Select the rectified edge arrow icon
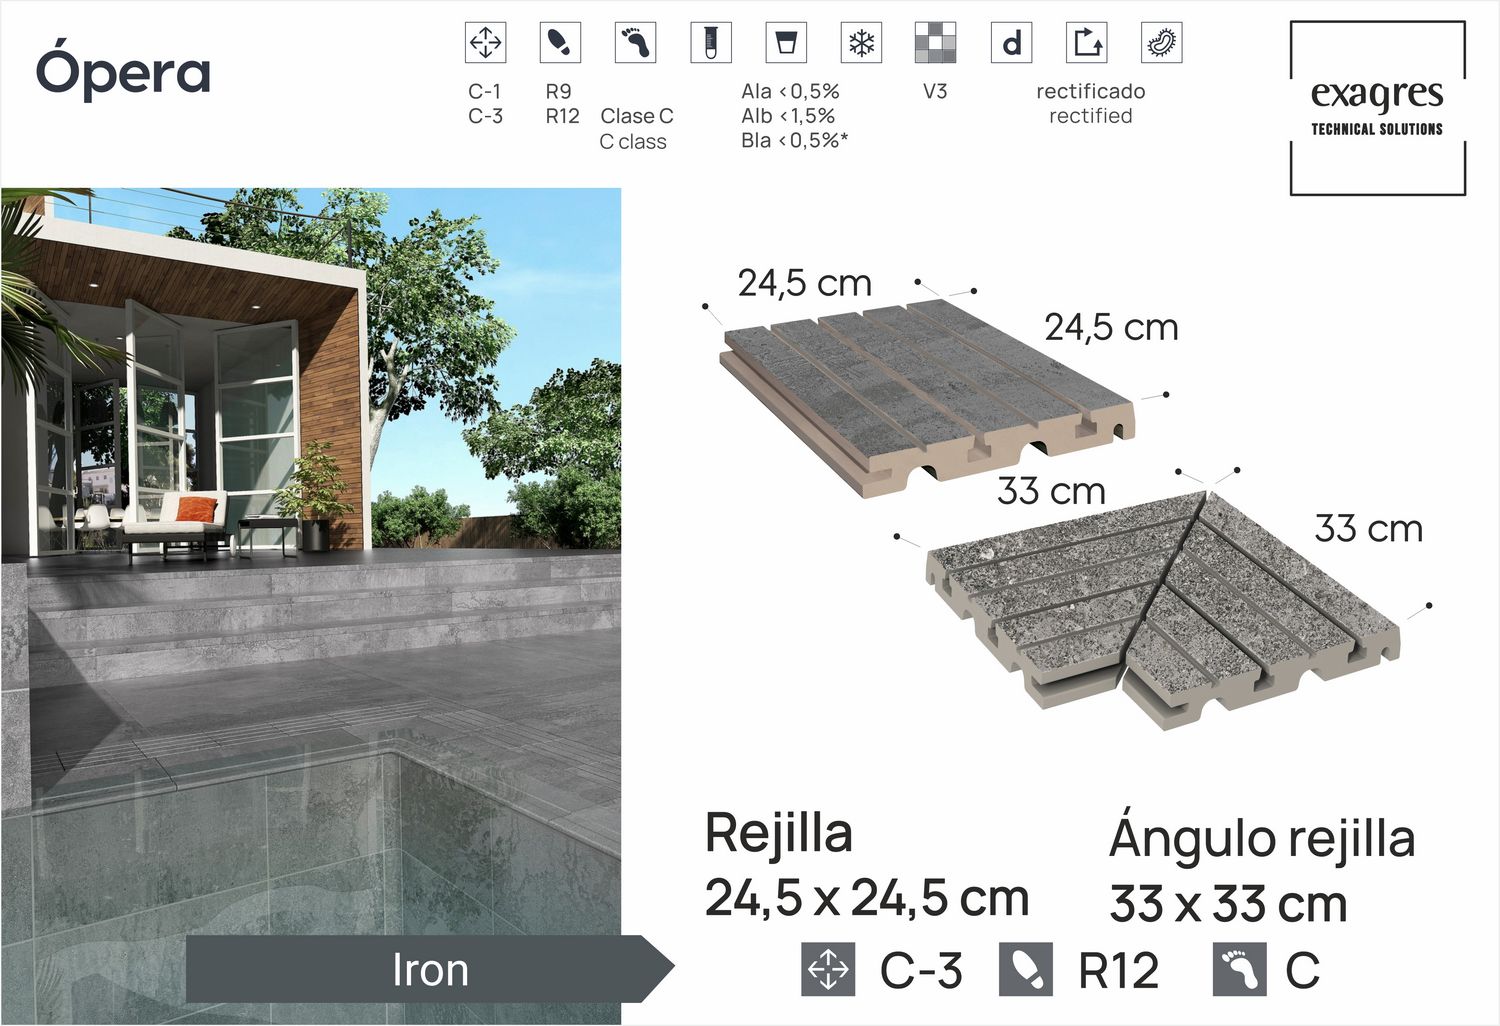 point(1086,43)
